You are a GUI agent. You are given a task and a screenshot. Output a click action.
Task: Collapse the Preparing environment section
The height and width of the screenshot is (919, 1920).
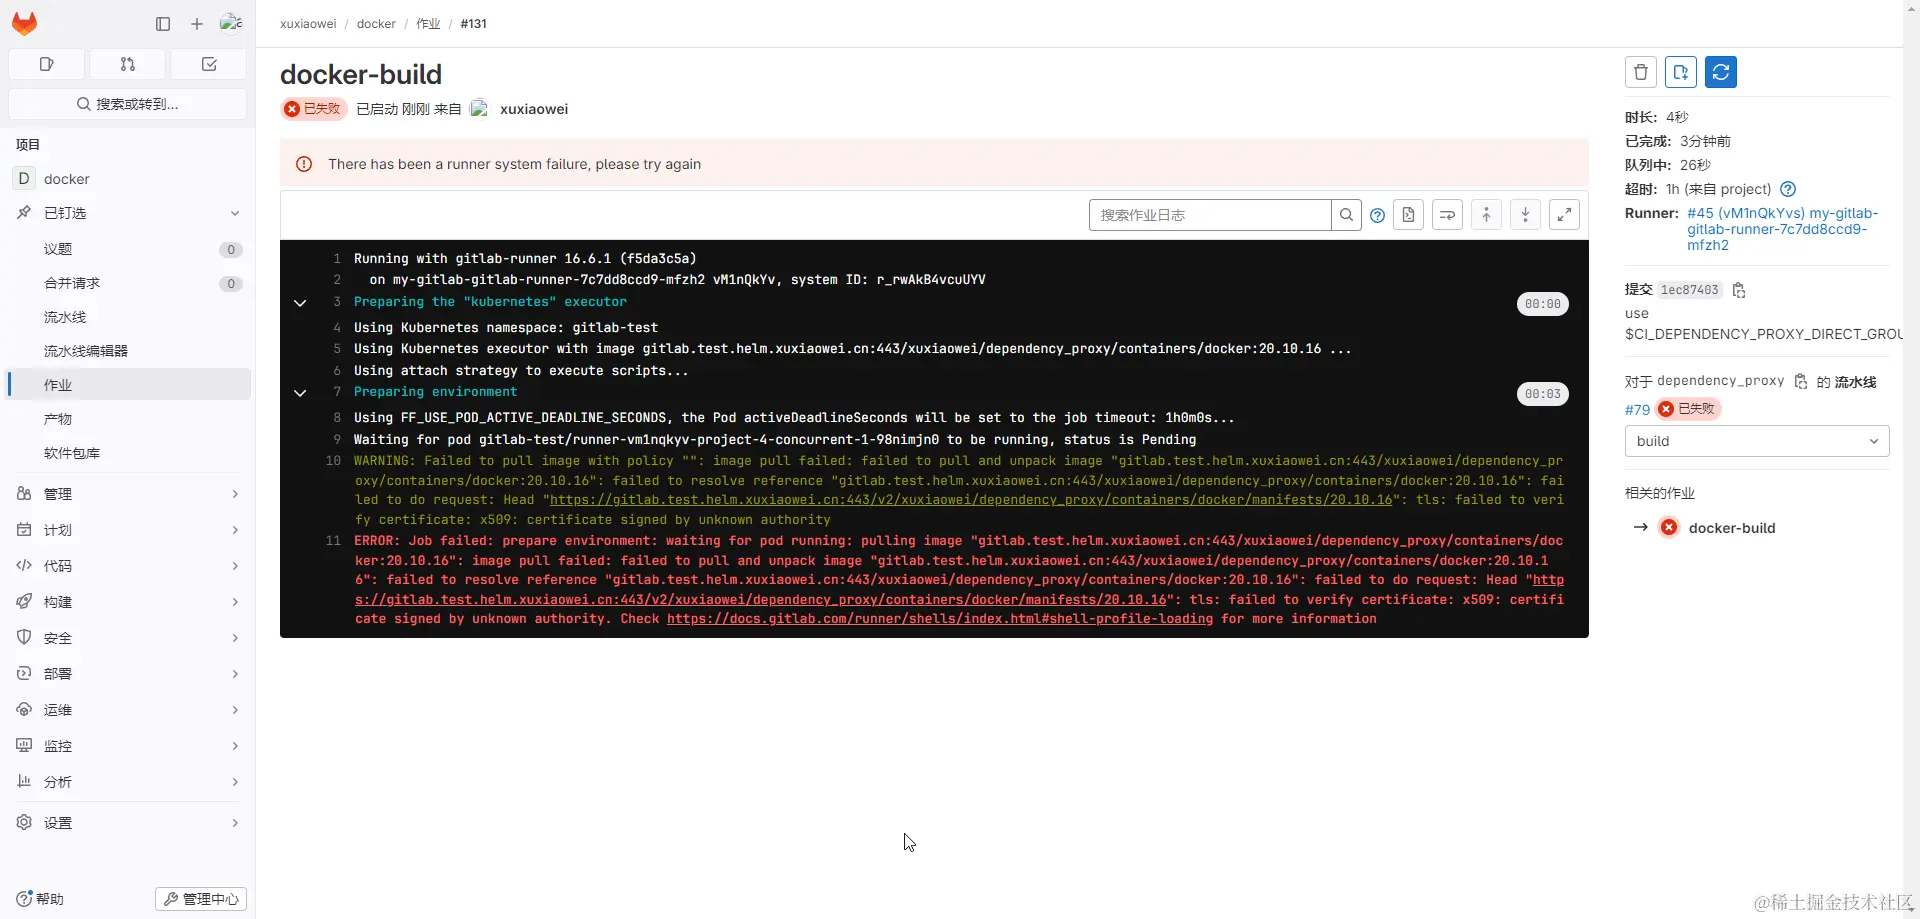pyautogui.click(x=300, y=393)
